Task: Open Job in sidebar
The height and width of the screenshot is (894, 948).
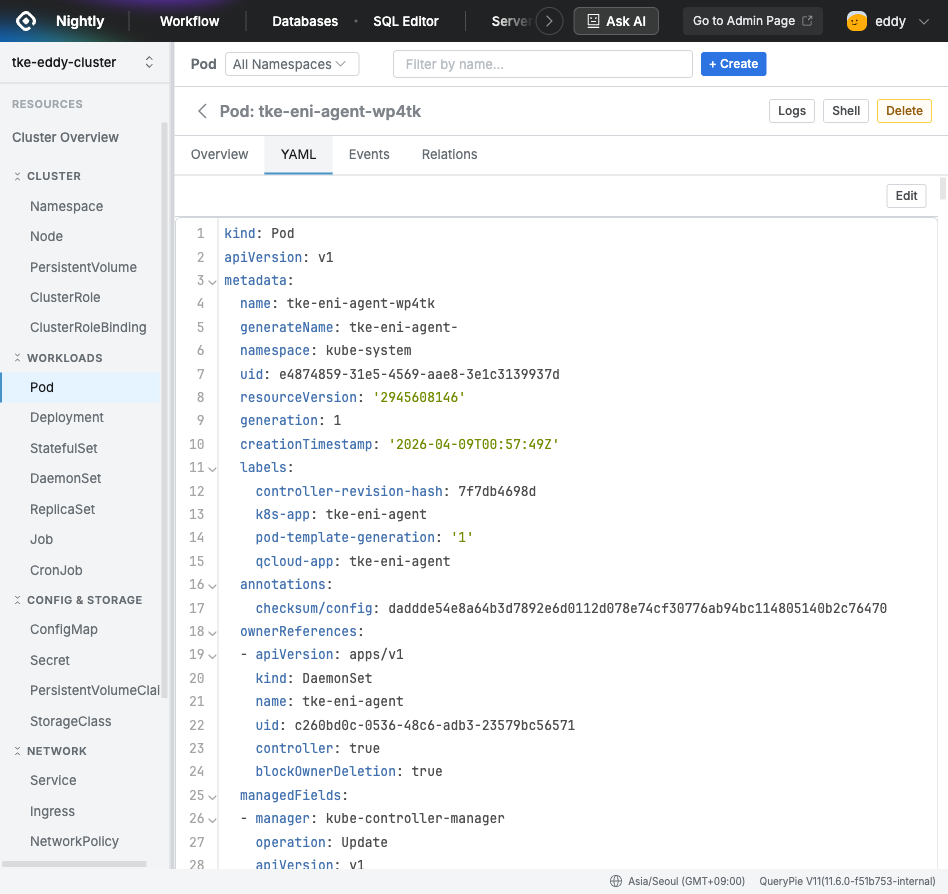Action: [42, 540]
